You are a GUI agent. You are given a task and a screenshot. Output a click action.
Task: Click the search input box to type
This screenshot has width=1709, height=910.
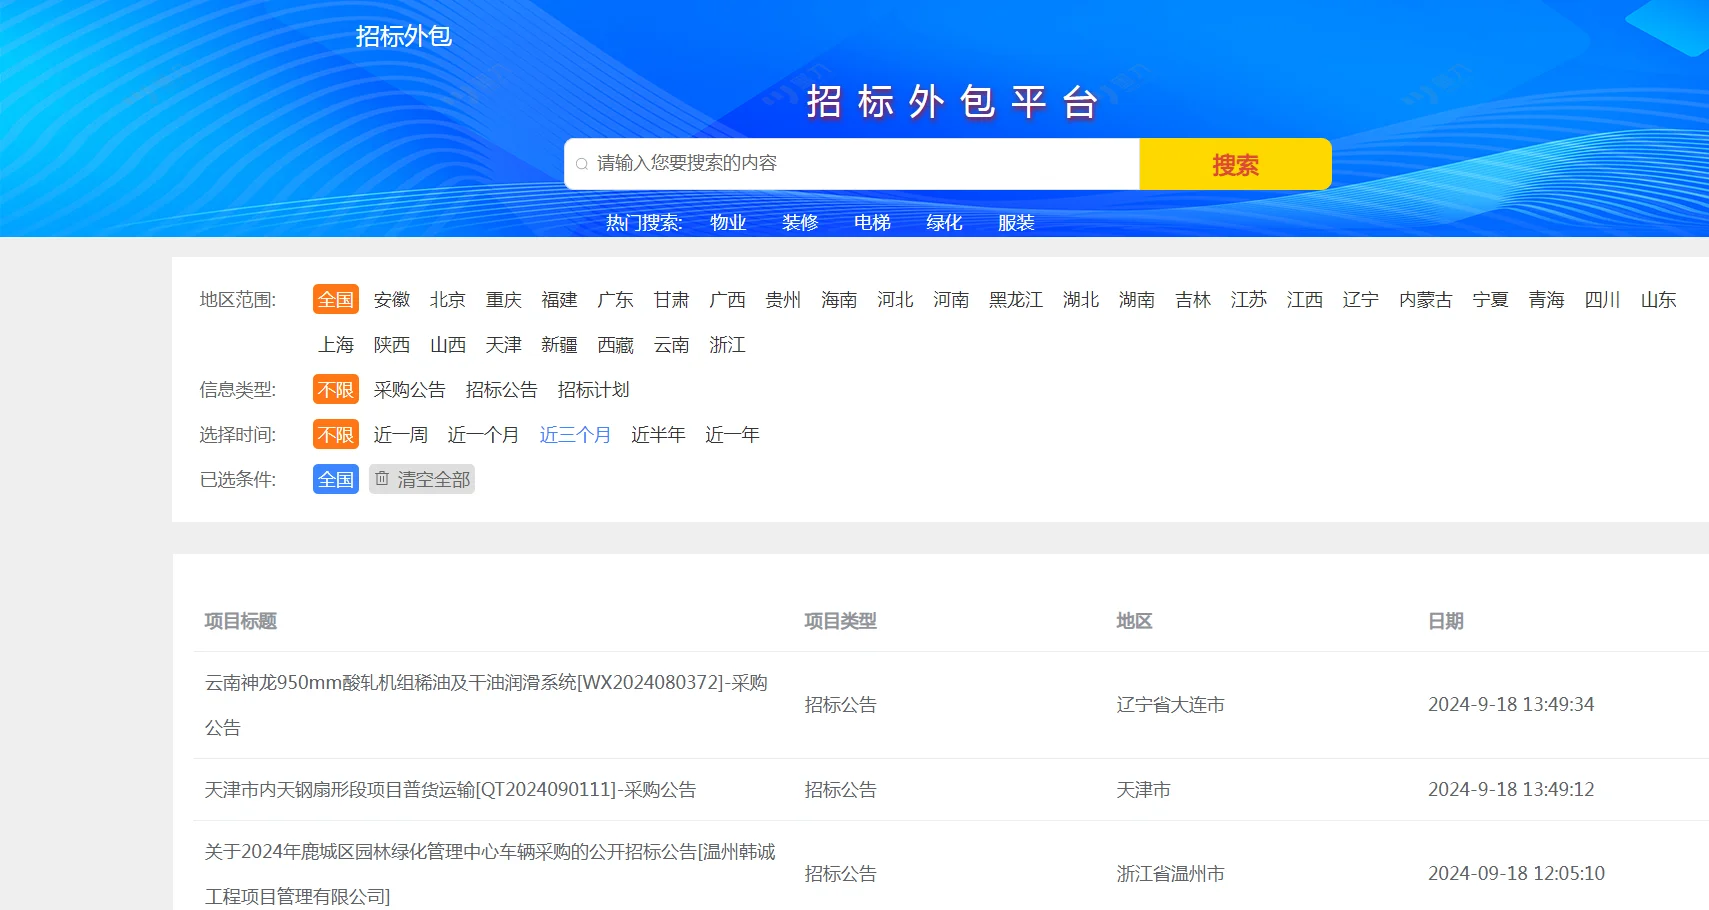850,164
